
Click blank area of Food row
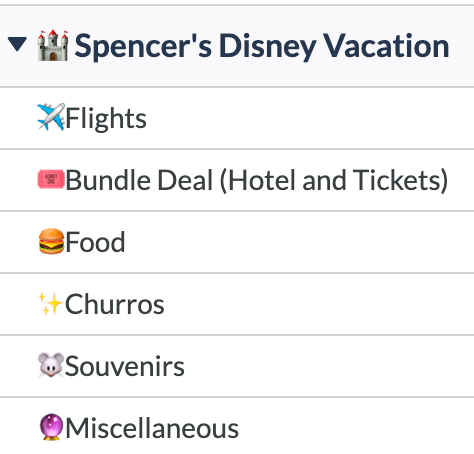pos(299,242)
